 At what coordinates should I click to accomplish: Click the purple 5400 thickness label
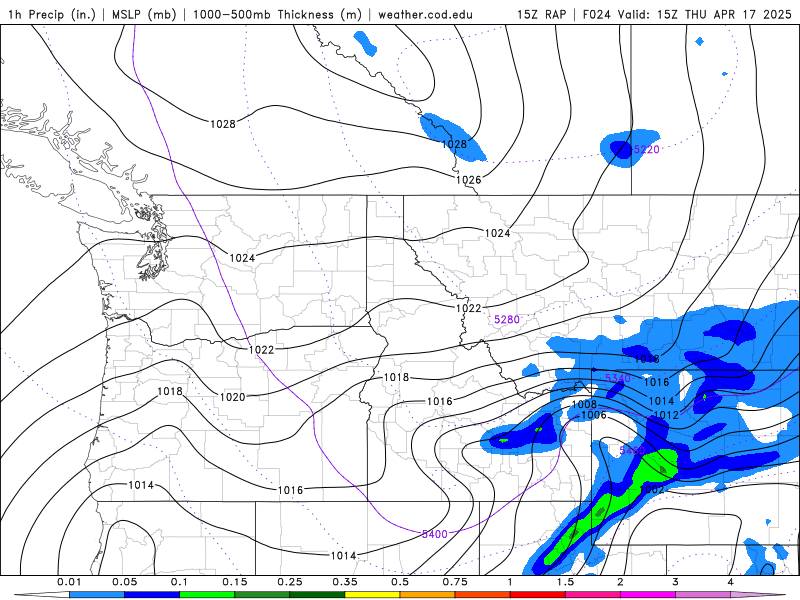pos(435,534)
